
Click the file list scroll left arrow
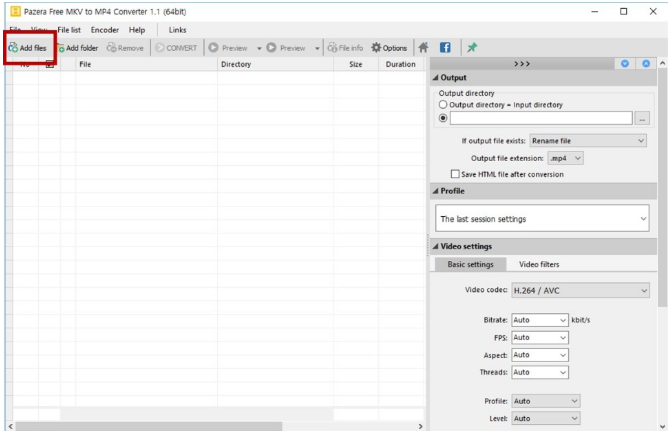point(11,426)
